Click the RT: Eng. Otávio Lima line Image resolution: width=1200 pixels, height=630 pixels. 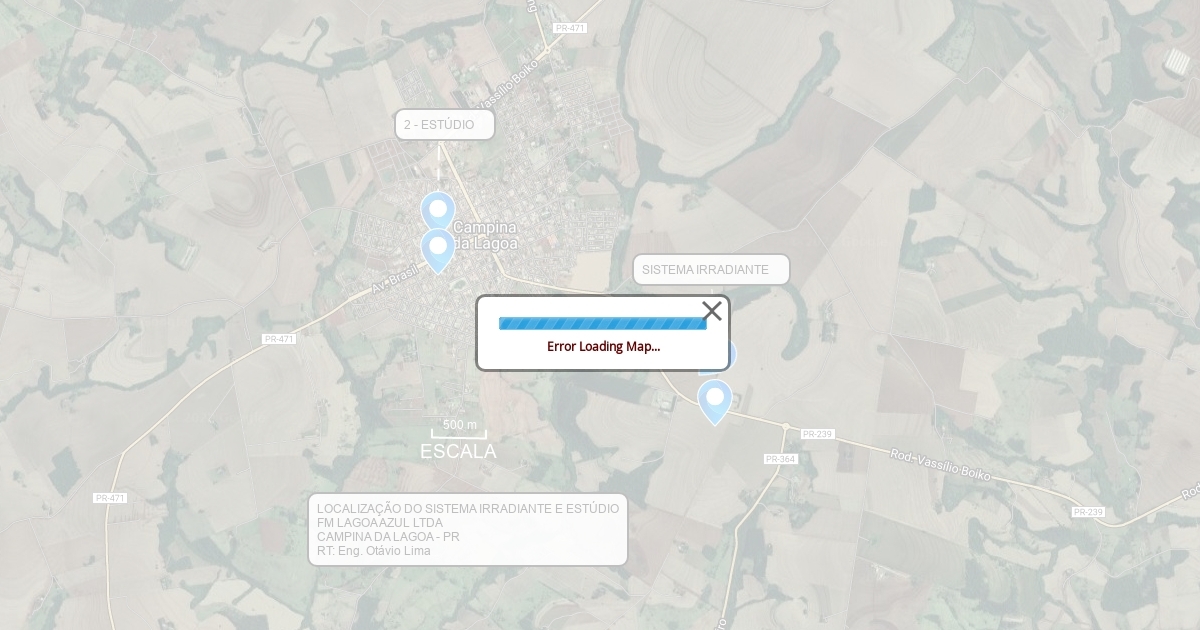(x=374, y=551)
